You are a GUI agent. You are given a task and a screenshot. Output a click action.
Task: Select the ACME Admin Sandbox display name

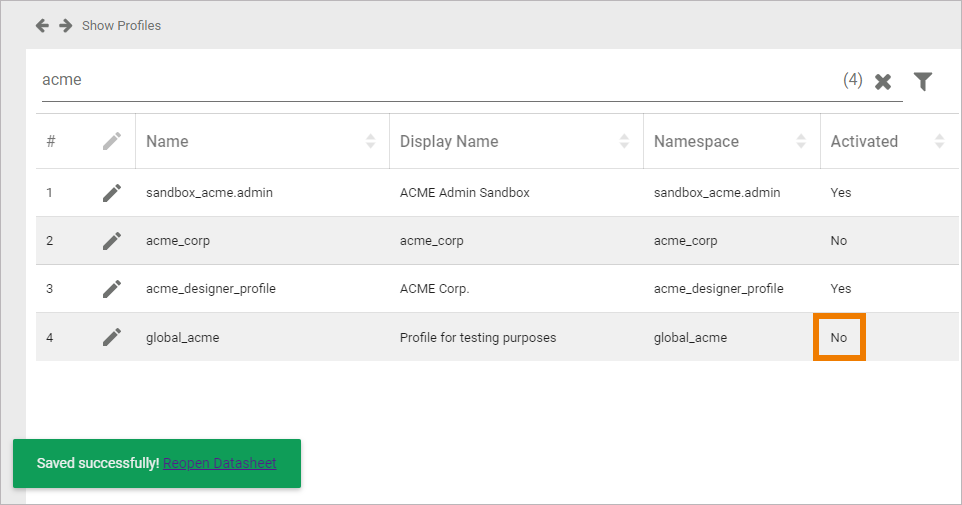pos(464,193)
